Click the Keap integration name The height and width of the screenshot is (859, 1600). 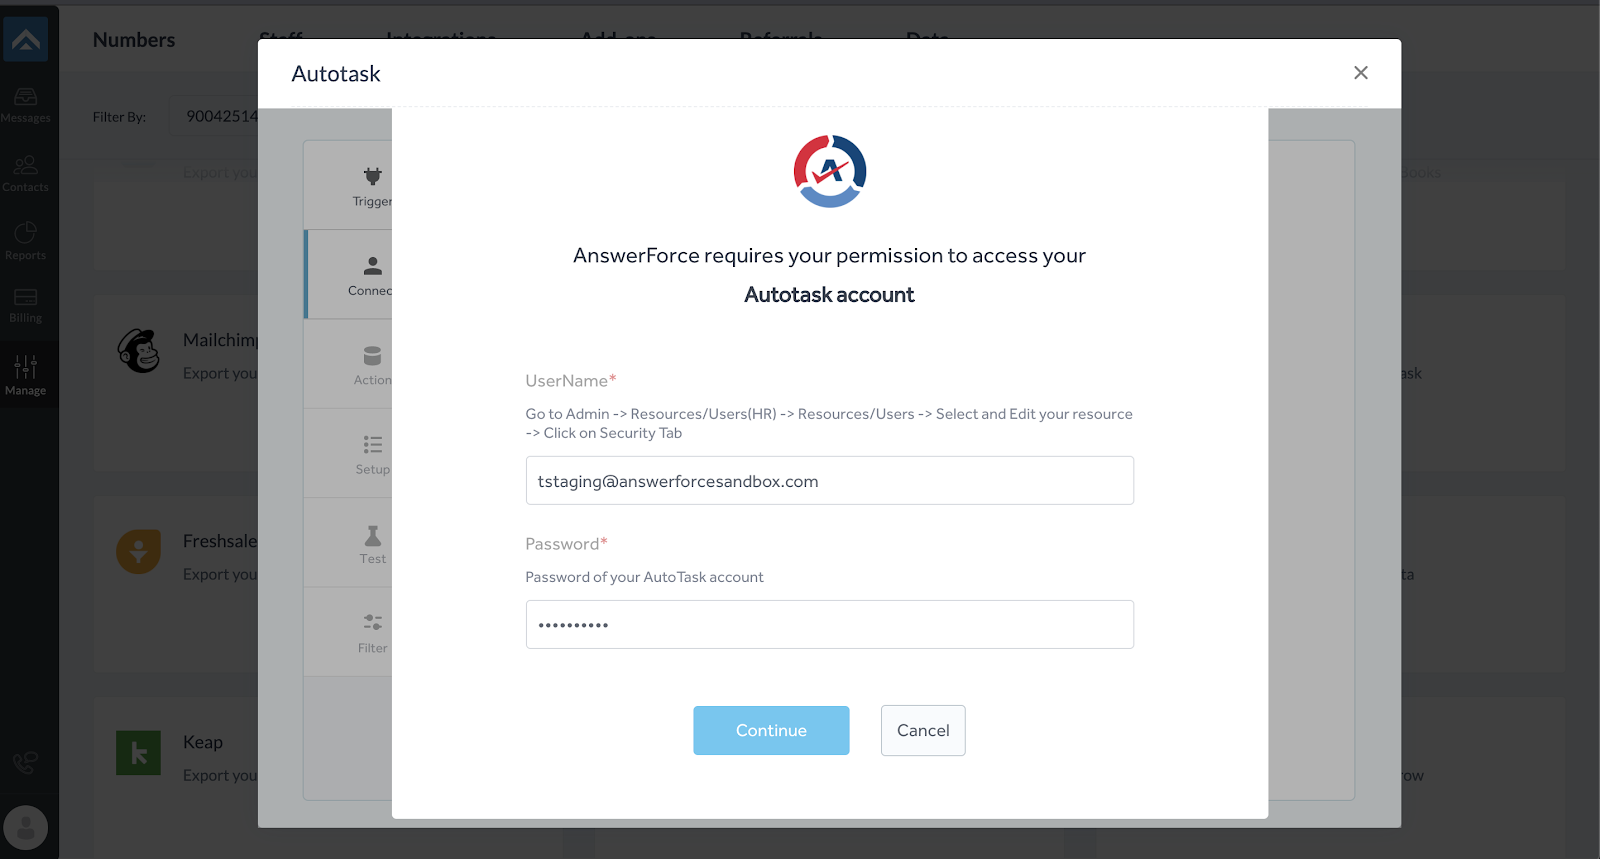point(203,742)
